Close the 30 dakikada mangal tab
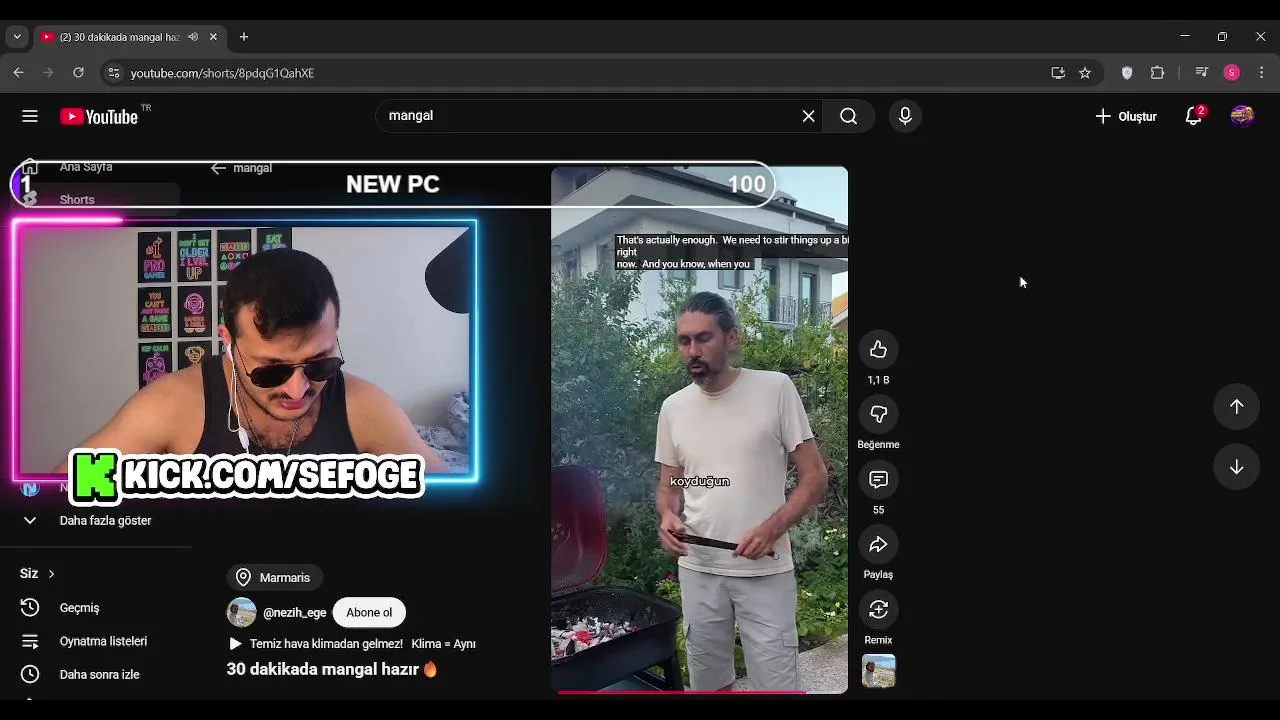The height and width of the screenshot is (720, 1280). tap(213, 37)
